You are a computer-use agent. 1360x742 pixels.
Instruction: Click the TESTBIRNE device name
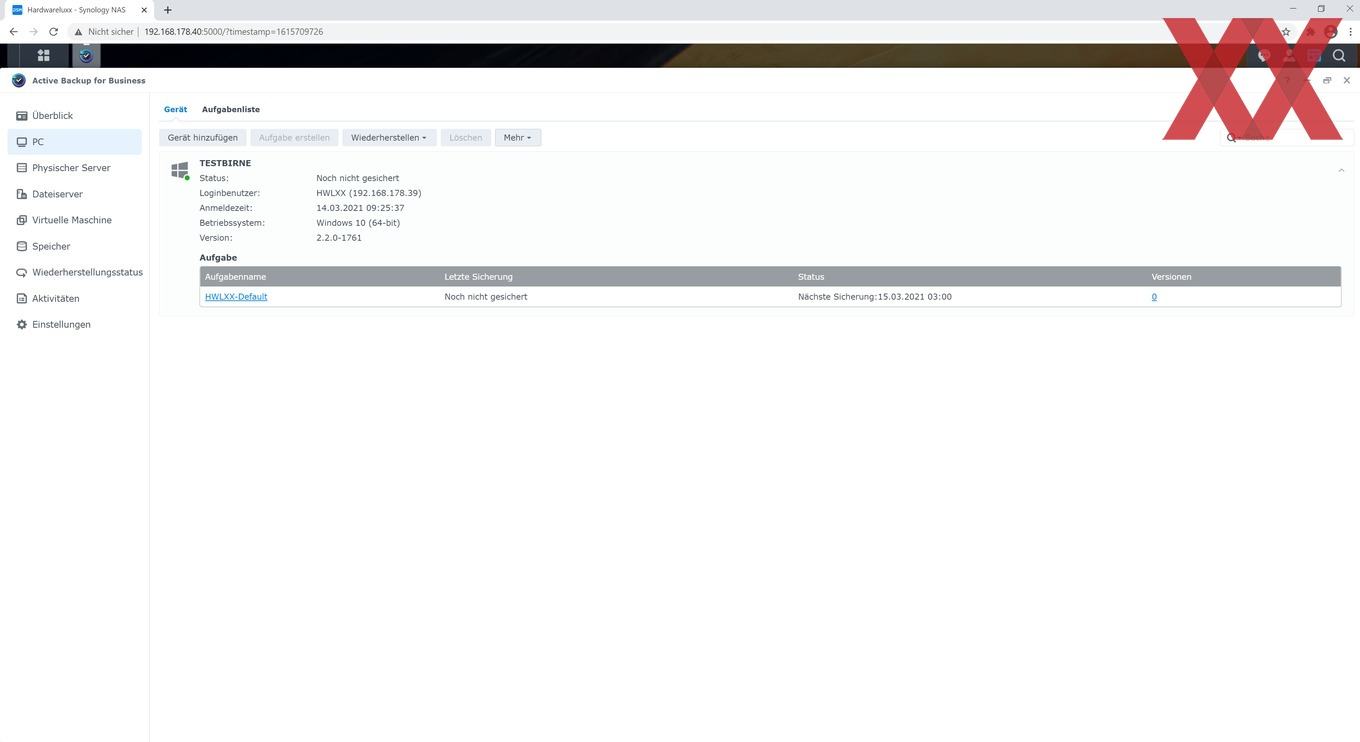click(225, 163)
